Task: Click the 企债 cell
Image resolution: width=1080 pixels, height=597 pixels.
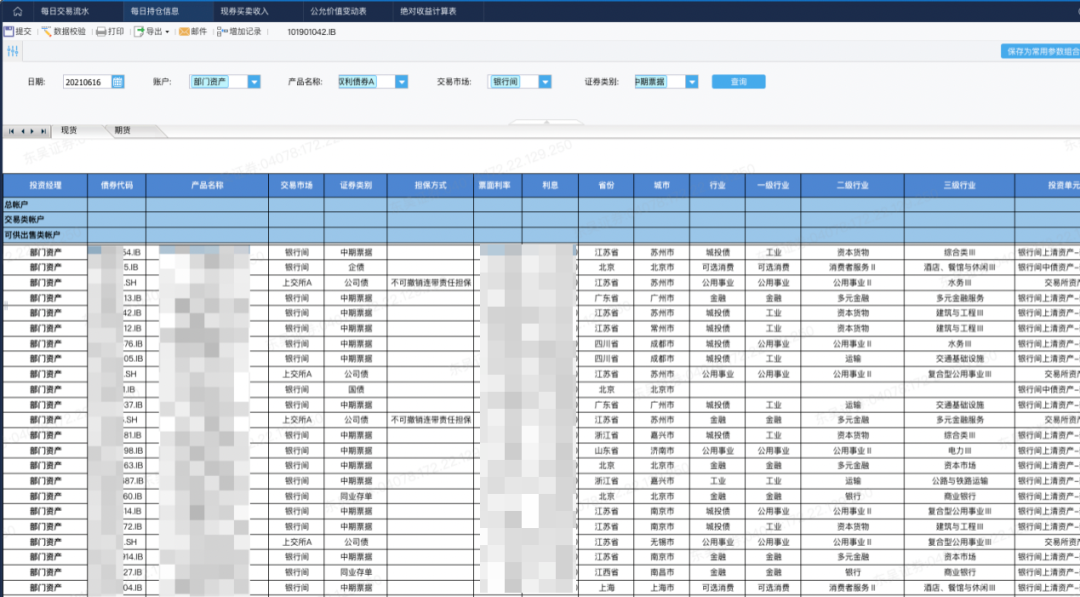Action: point(356,267)
